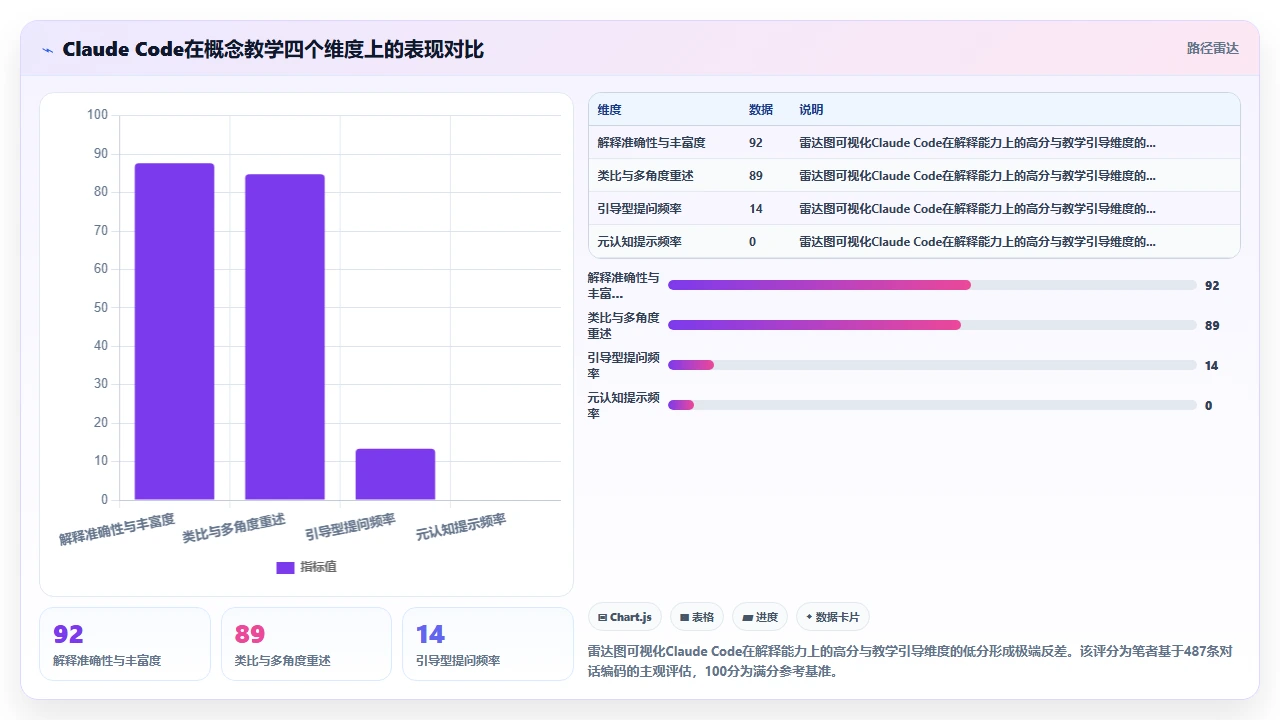The image size is (1280, 720).
Task: Click the 维度 table column header
Action: (609, 110)
